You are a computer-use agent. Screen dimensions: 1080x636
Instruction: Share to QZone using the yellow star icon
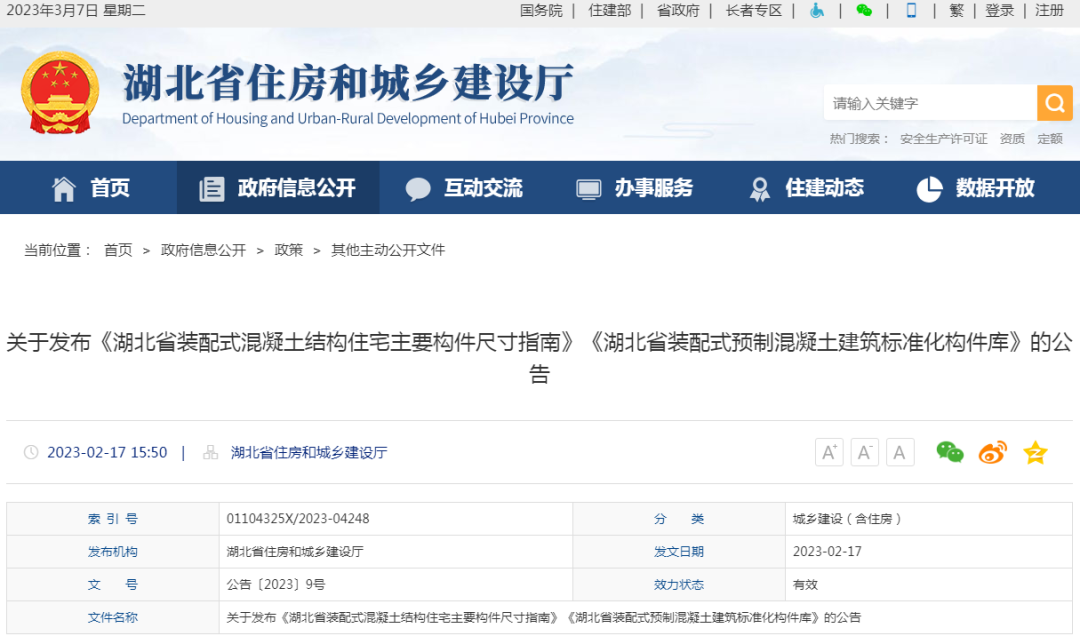pos(1035,452)
